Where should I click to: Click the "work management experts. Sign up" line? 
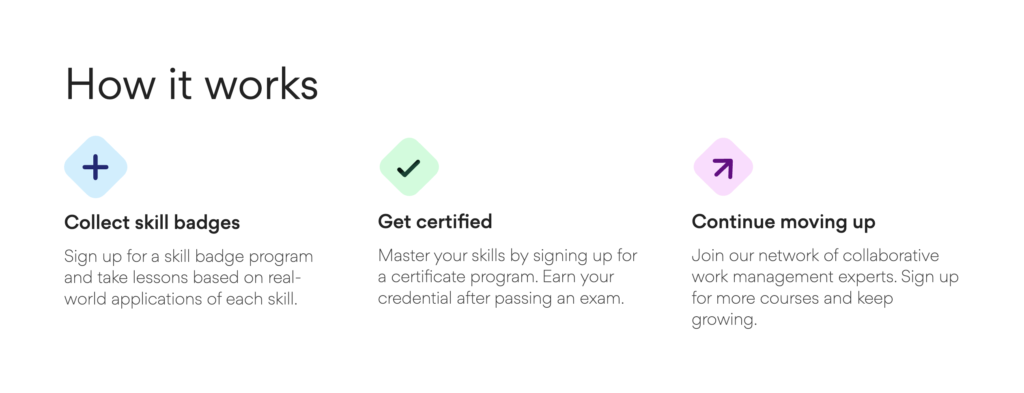tap(825, 277)
